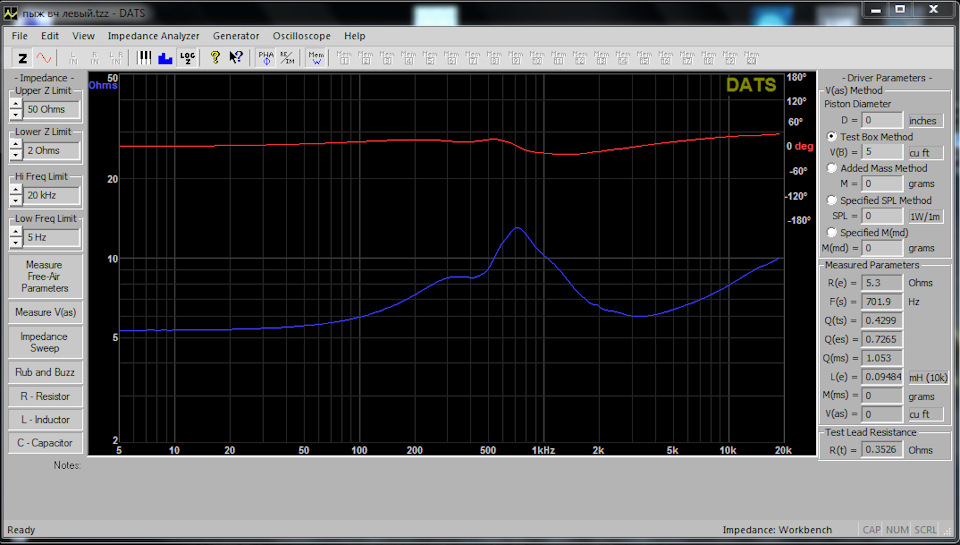Open the Oscilloscope menu
The height and width of the screenshot is (545, 960).
[x=302, y=36]
